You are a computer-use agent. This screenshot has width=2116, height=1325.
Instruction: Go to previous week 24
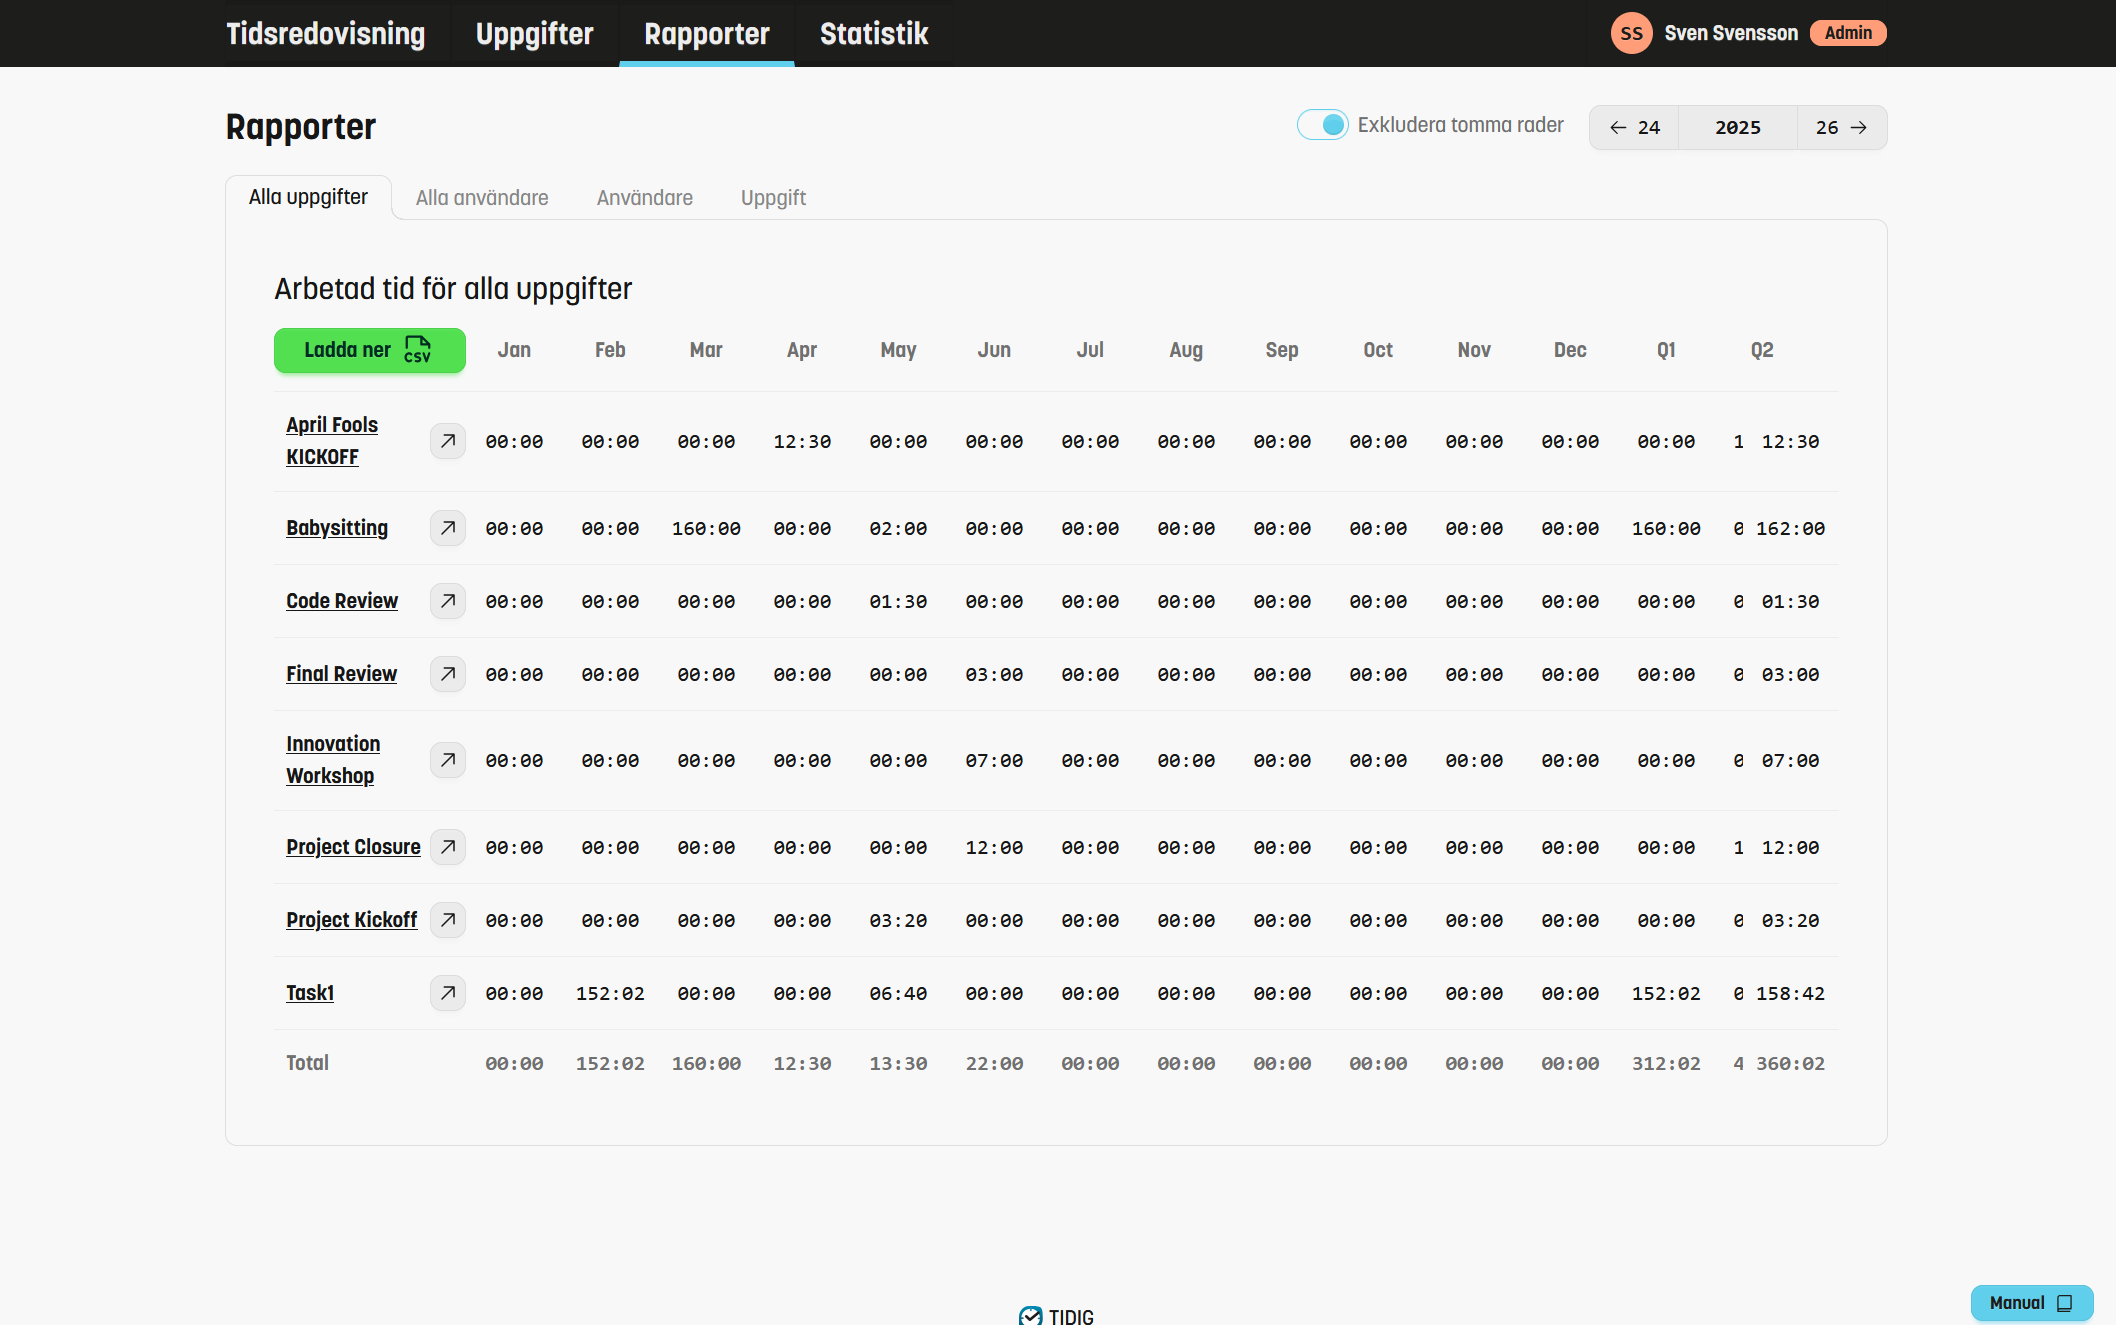pyautogui.click(x=1634, y=128)
